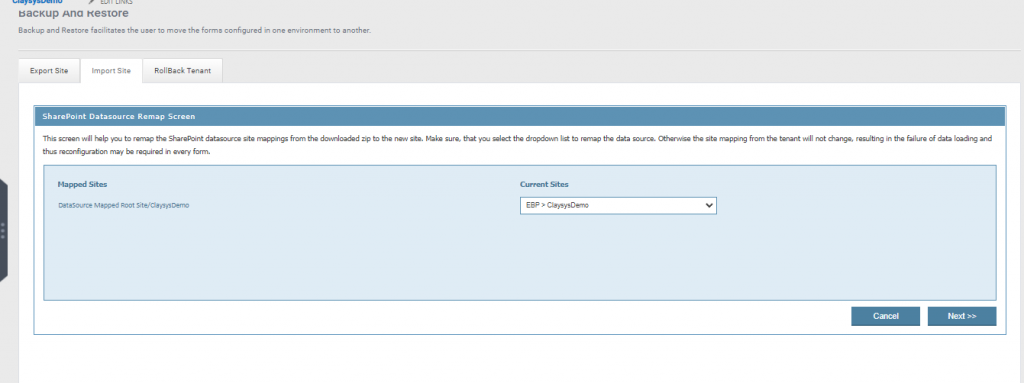Image resolution: width=1024 pixels, height=383 pixels.
Task: Click the 'Current Sites' column heading
Action: pos(544,184)
